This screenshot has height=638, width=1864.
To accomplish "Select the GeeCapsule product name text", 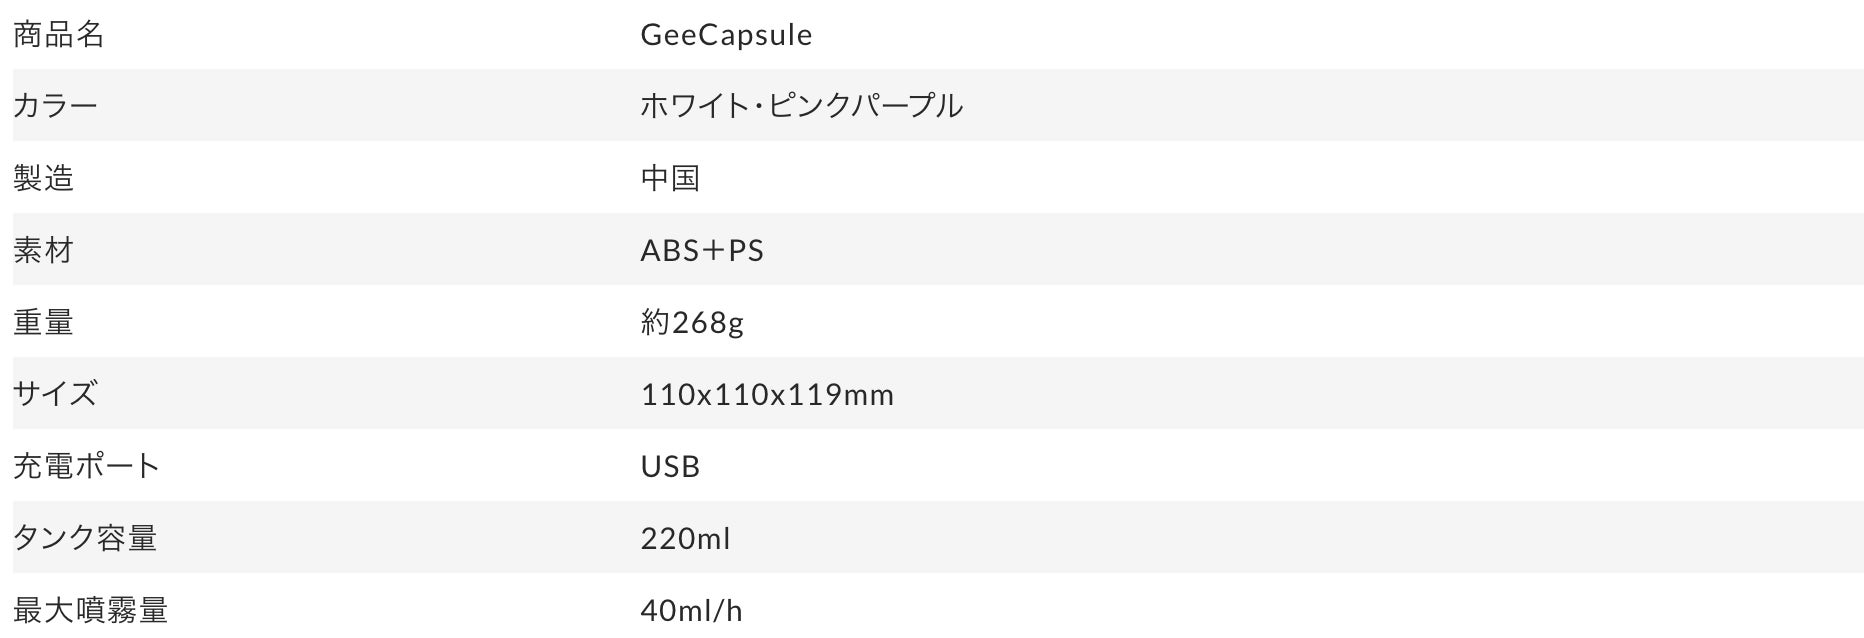I will coord(726,35).
